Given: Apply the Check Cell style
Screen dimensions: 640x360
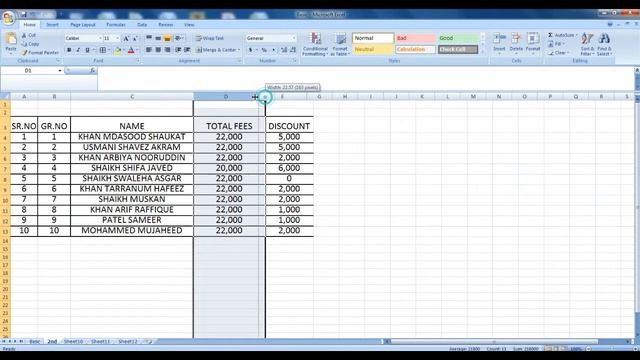Looking at the screenshot, I should coord(458,49).
